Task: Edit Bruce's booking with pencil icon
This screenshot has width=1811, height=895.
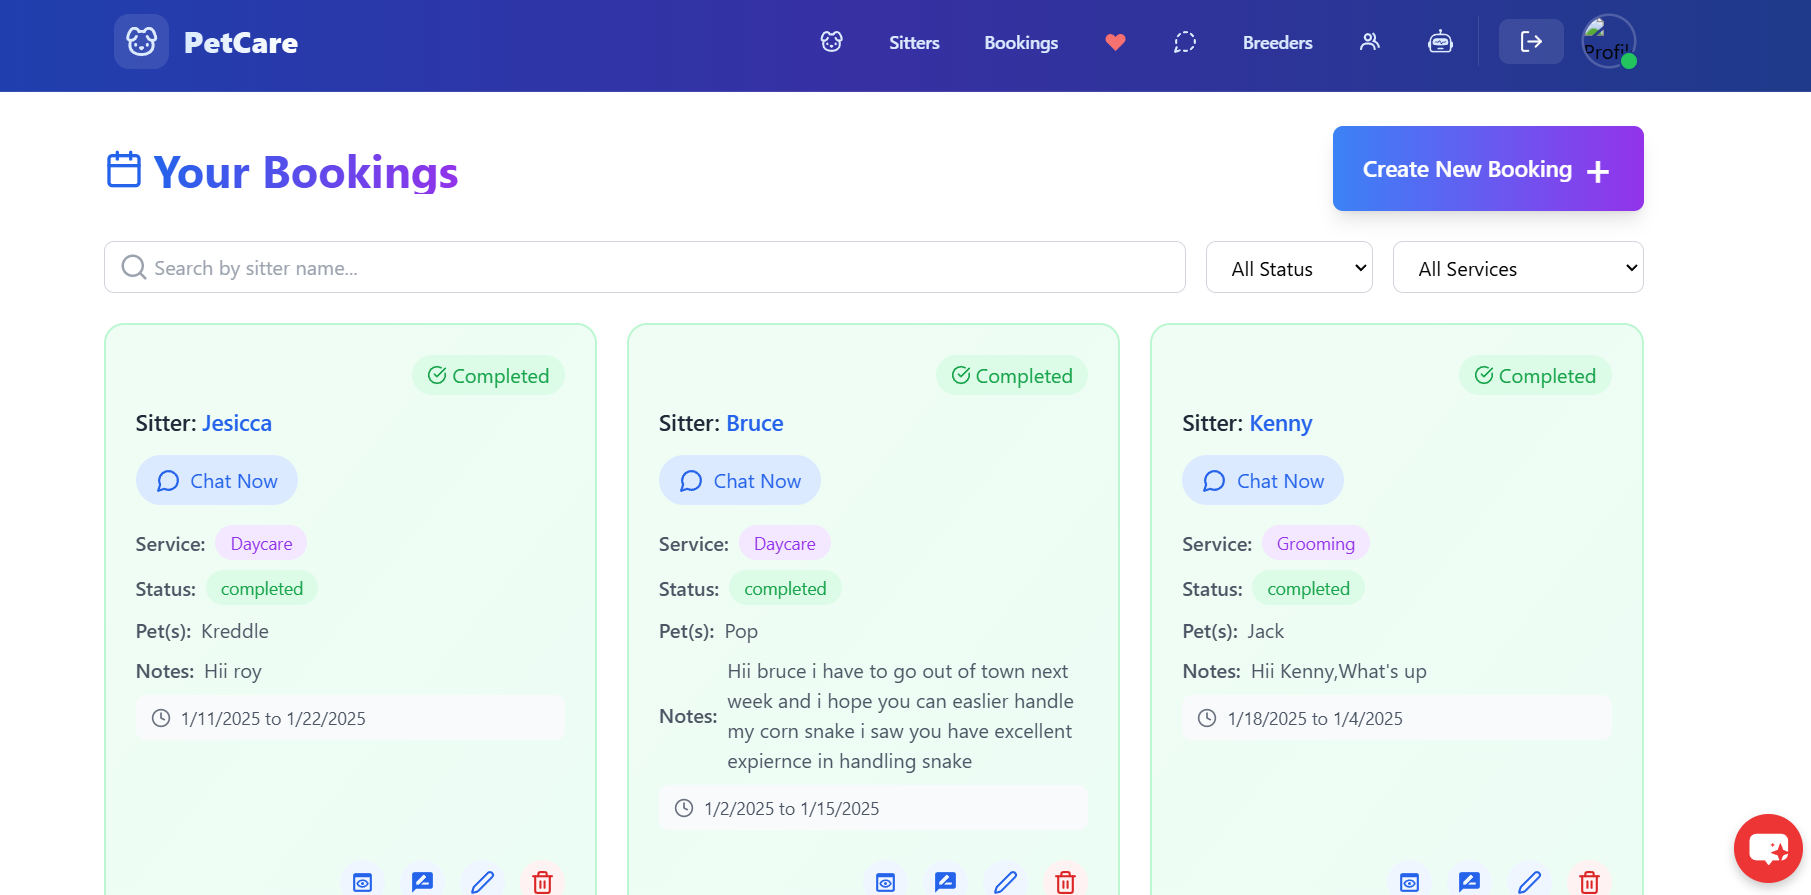Action: 1005,882
